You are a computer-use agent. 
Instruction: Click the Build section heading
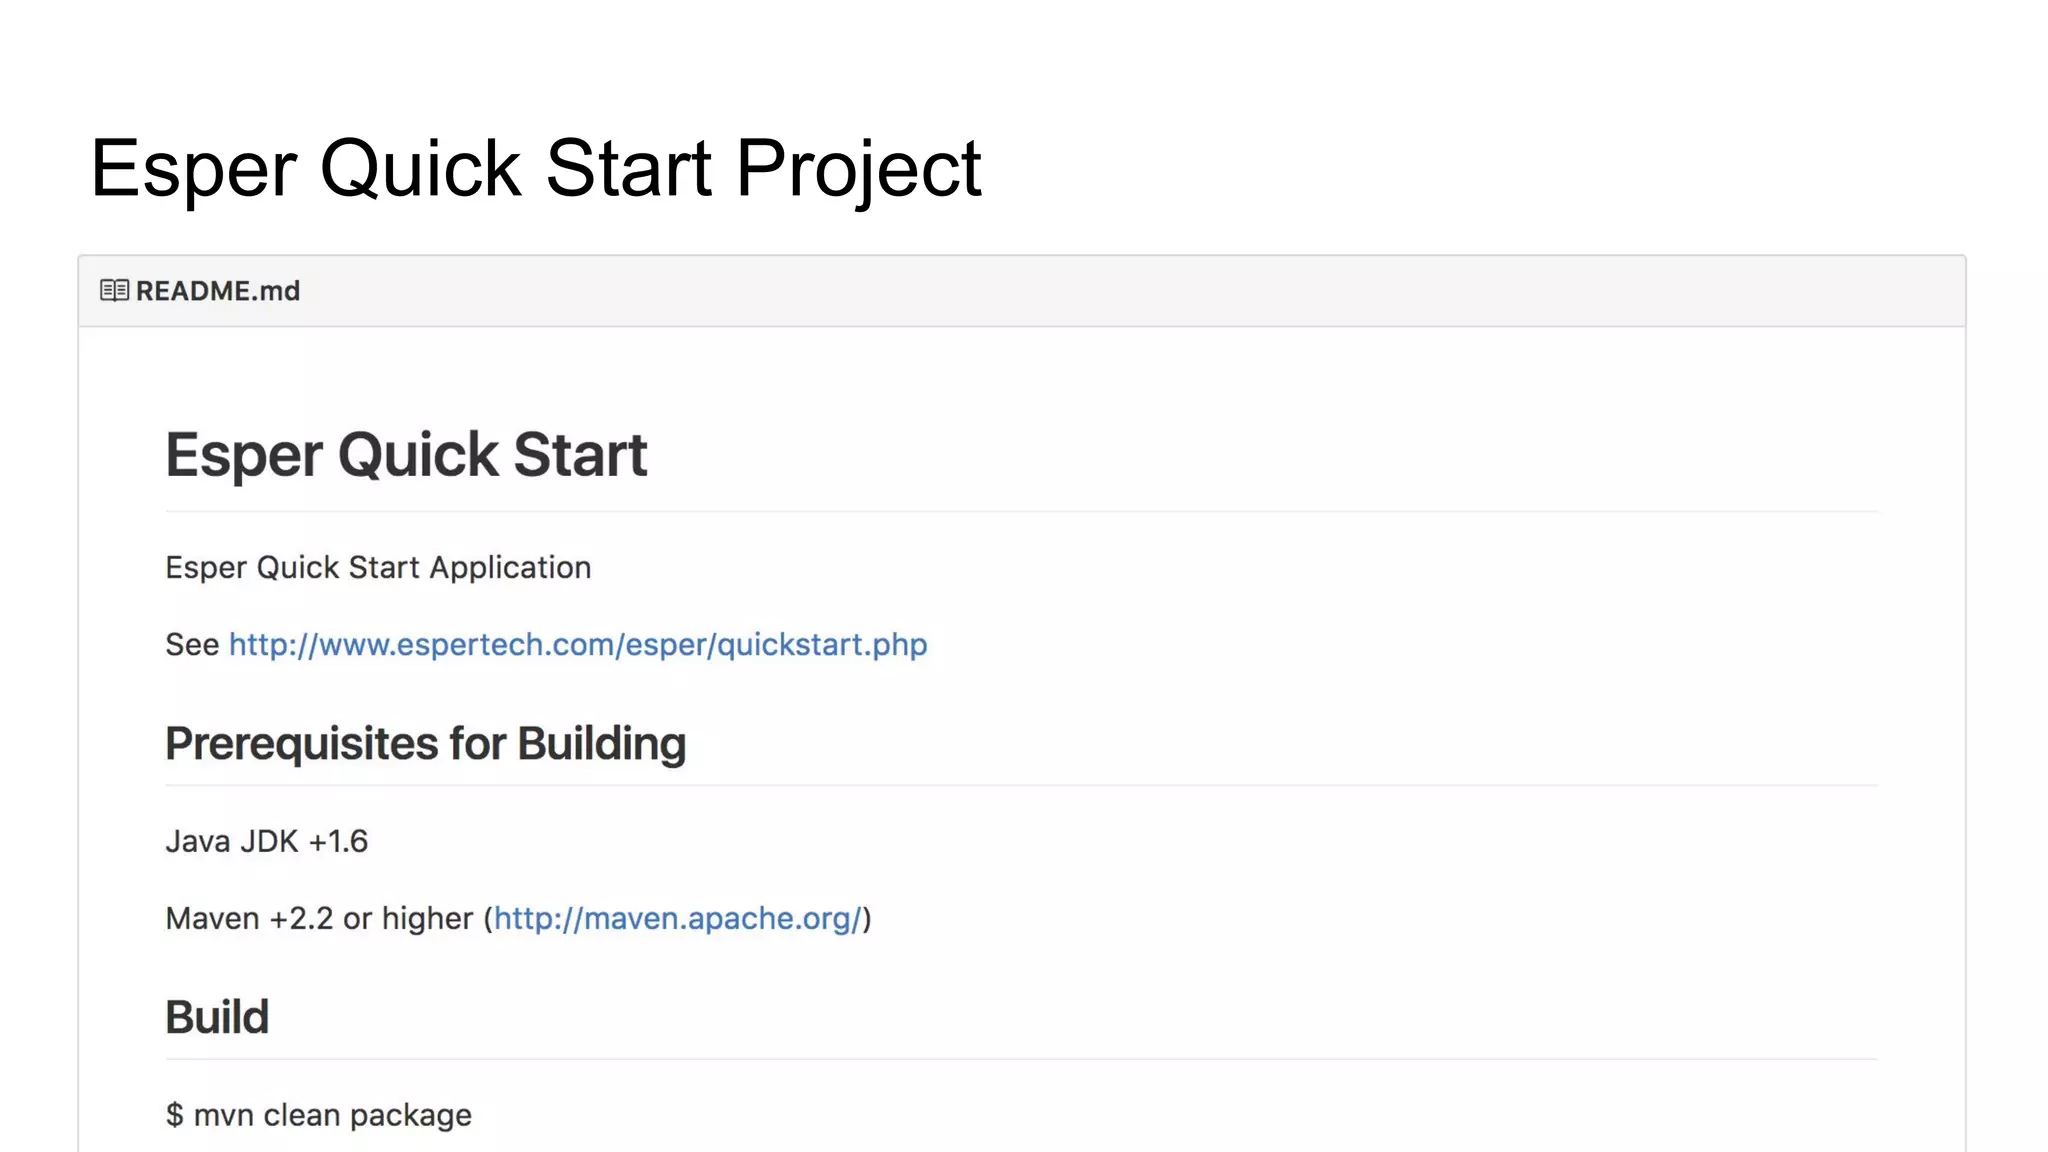[217, 1017]
